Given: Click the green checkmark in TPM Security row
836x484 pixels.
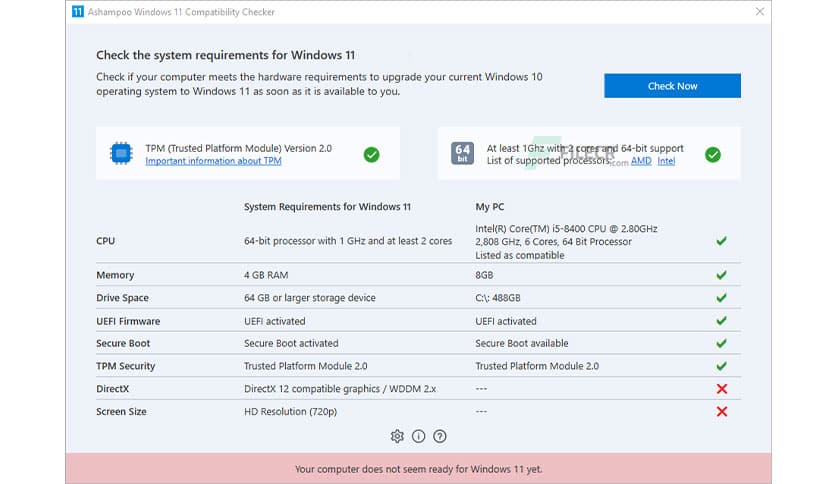Looking at the screenshot, I should [721, 366].
